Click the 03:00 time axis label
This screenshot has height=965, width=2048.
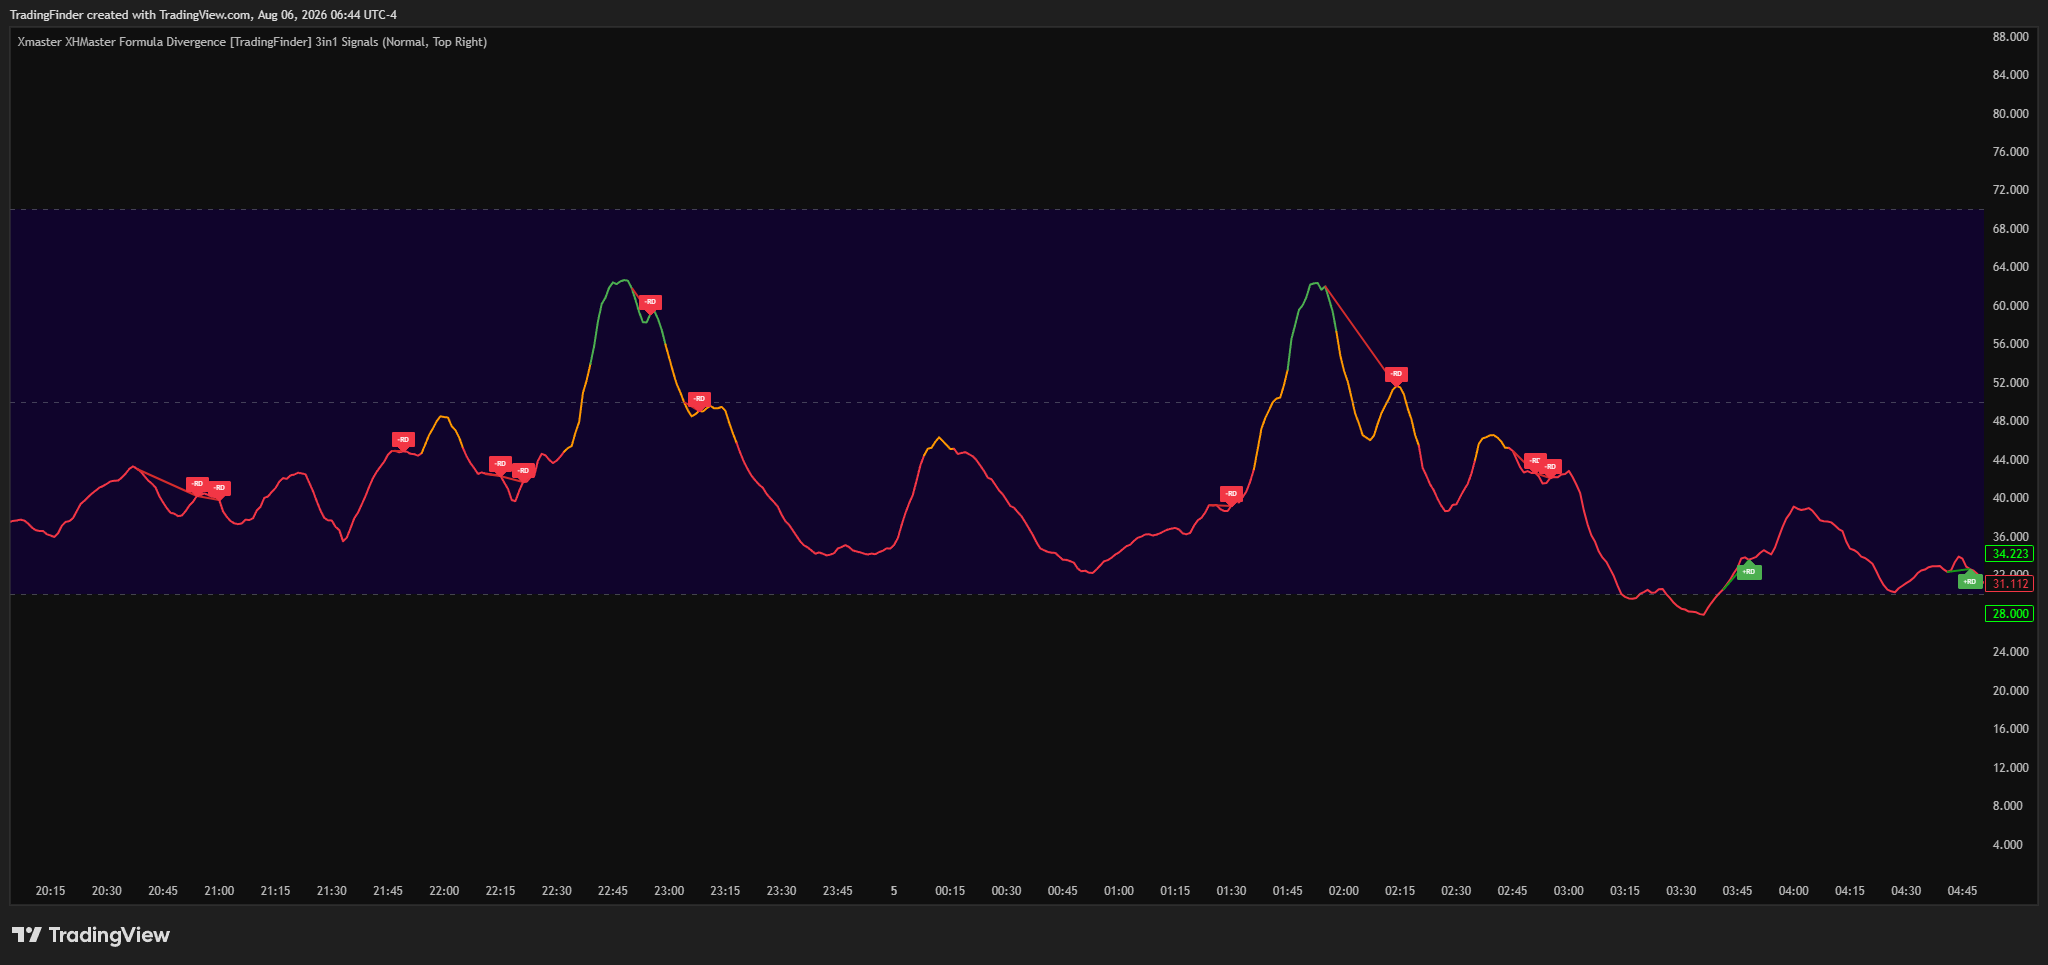[x=1569, y=891]
